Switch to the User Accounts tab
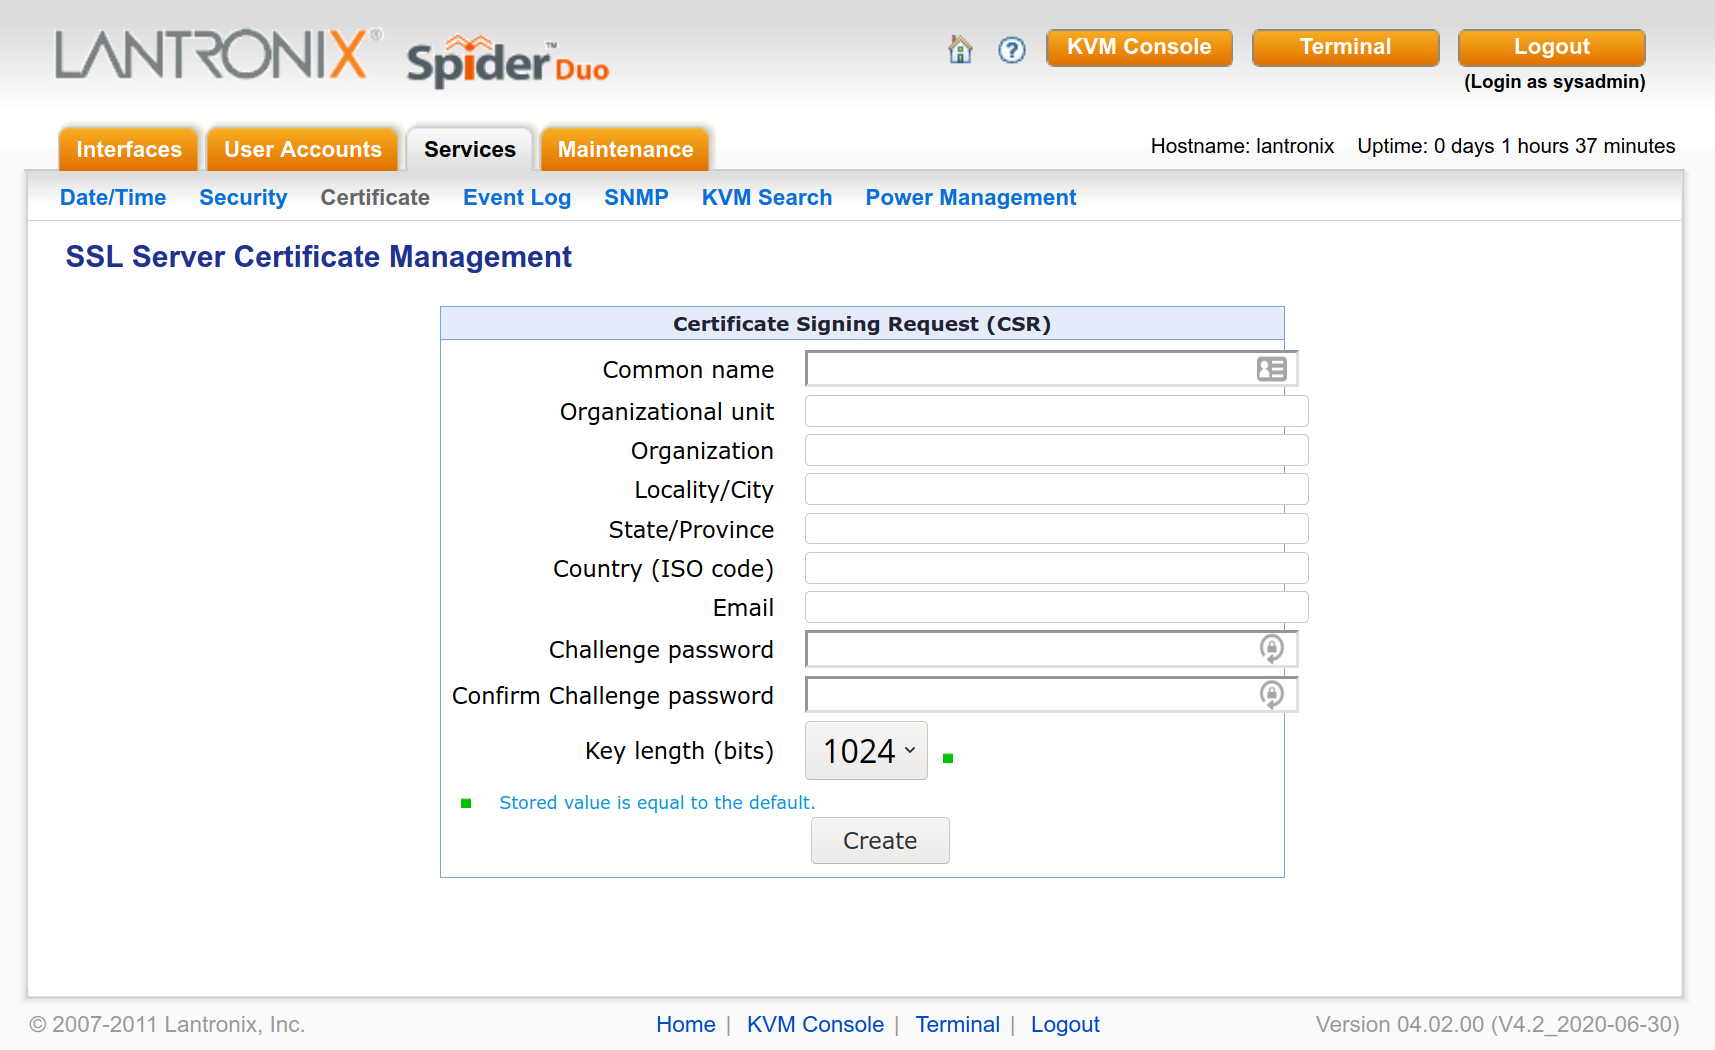This screenshot has width=1715, height=1050. [x=303, y=149]
